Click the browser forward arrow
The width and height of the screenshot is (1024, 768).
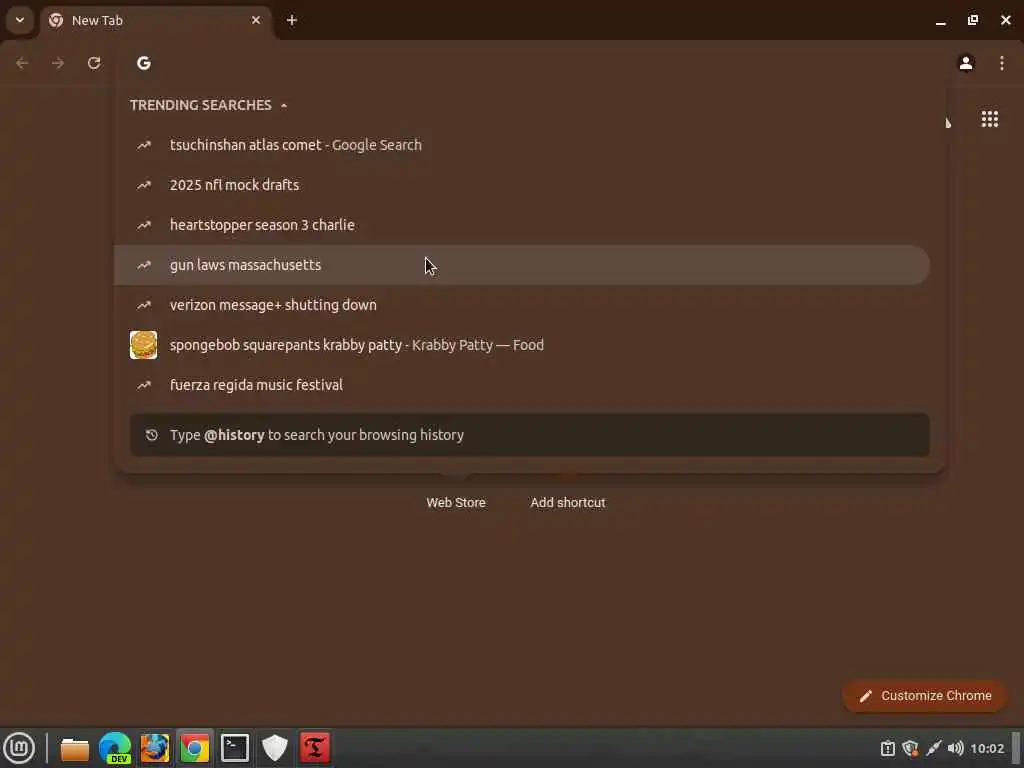58,63
